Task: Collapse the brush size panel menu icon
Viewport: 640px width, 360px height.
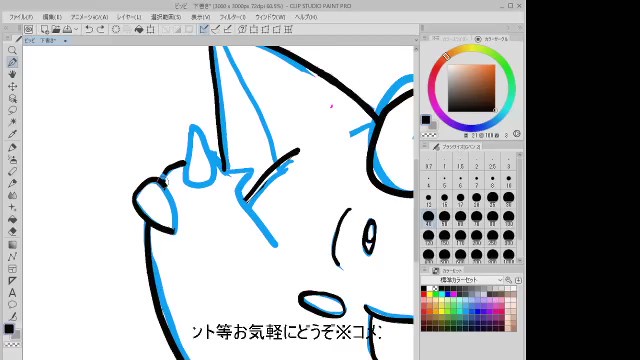Action: [424, 146]
